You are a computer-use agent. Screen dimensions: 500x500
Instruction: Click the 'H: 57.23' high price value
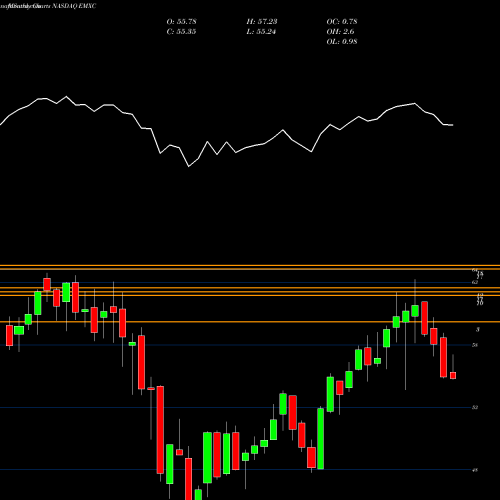262,22
